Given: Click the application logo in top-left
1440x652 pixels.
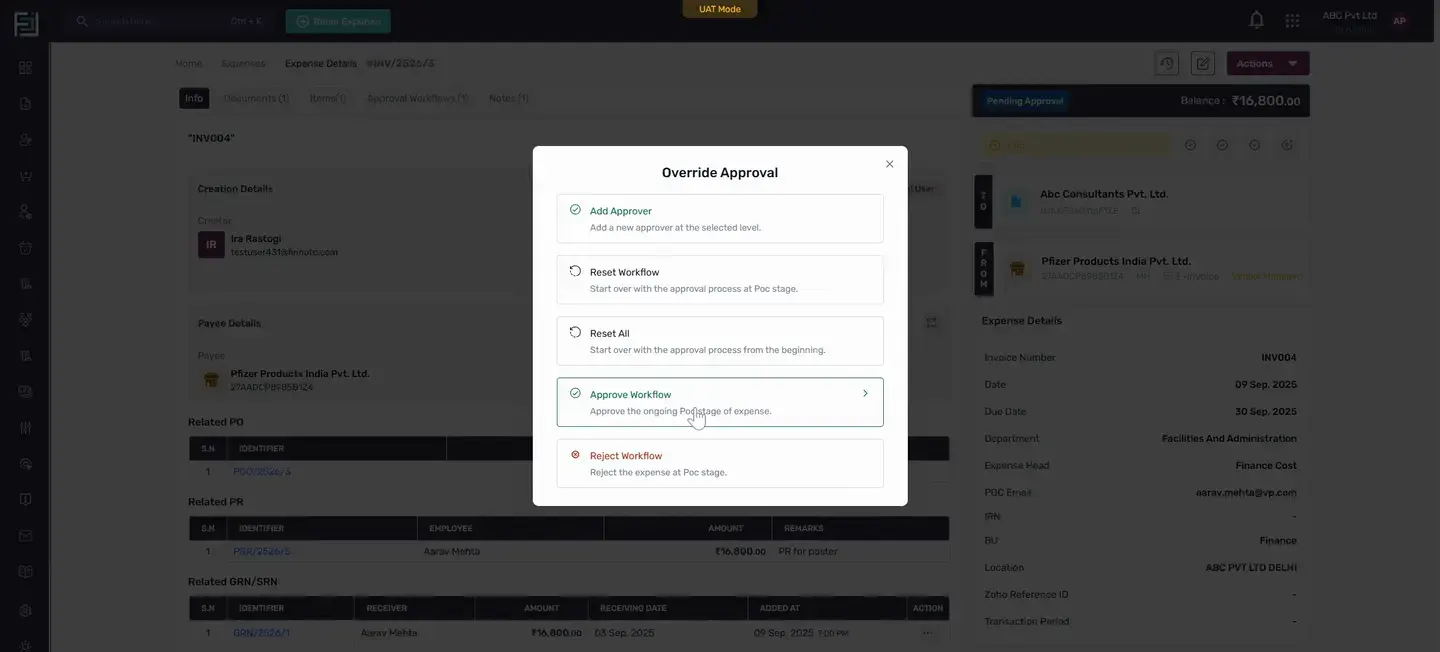Looking at the screenshot, I should coord(26,23).
